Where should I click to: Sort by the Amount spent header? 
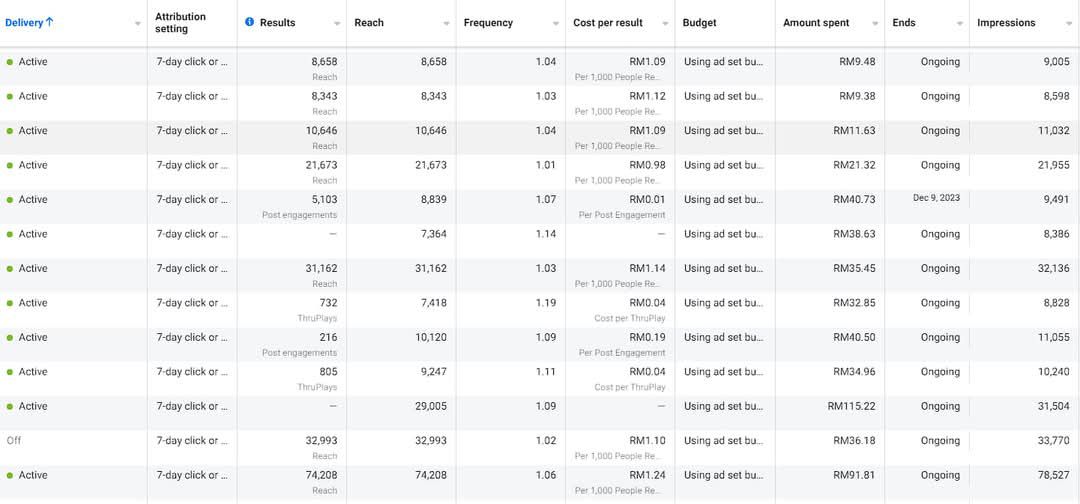pyautogui.click(x=816, y=23)
